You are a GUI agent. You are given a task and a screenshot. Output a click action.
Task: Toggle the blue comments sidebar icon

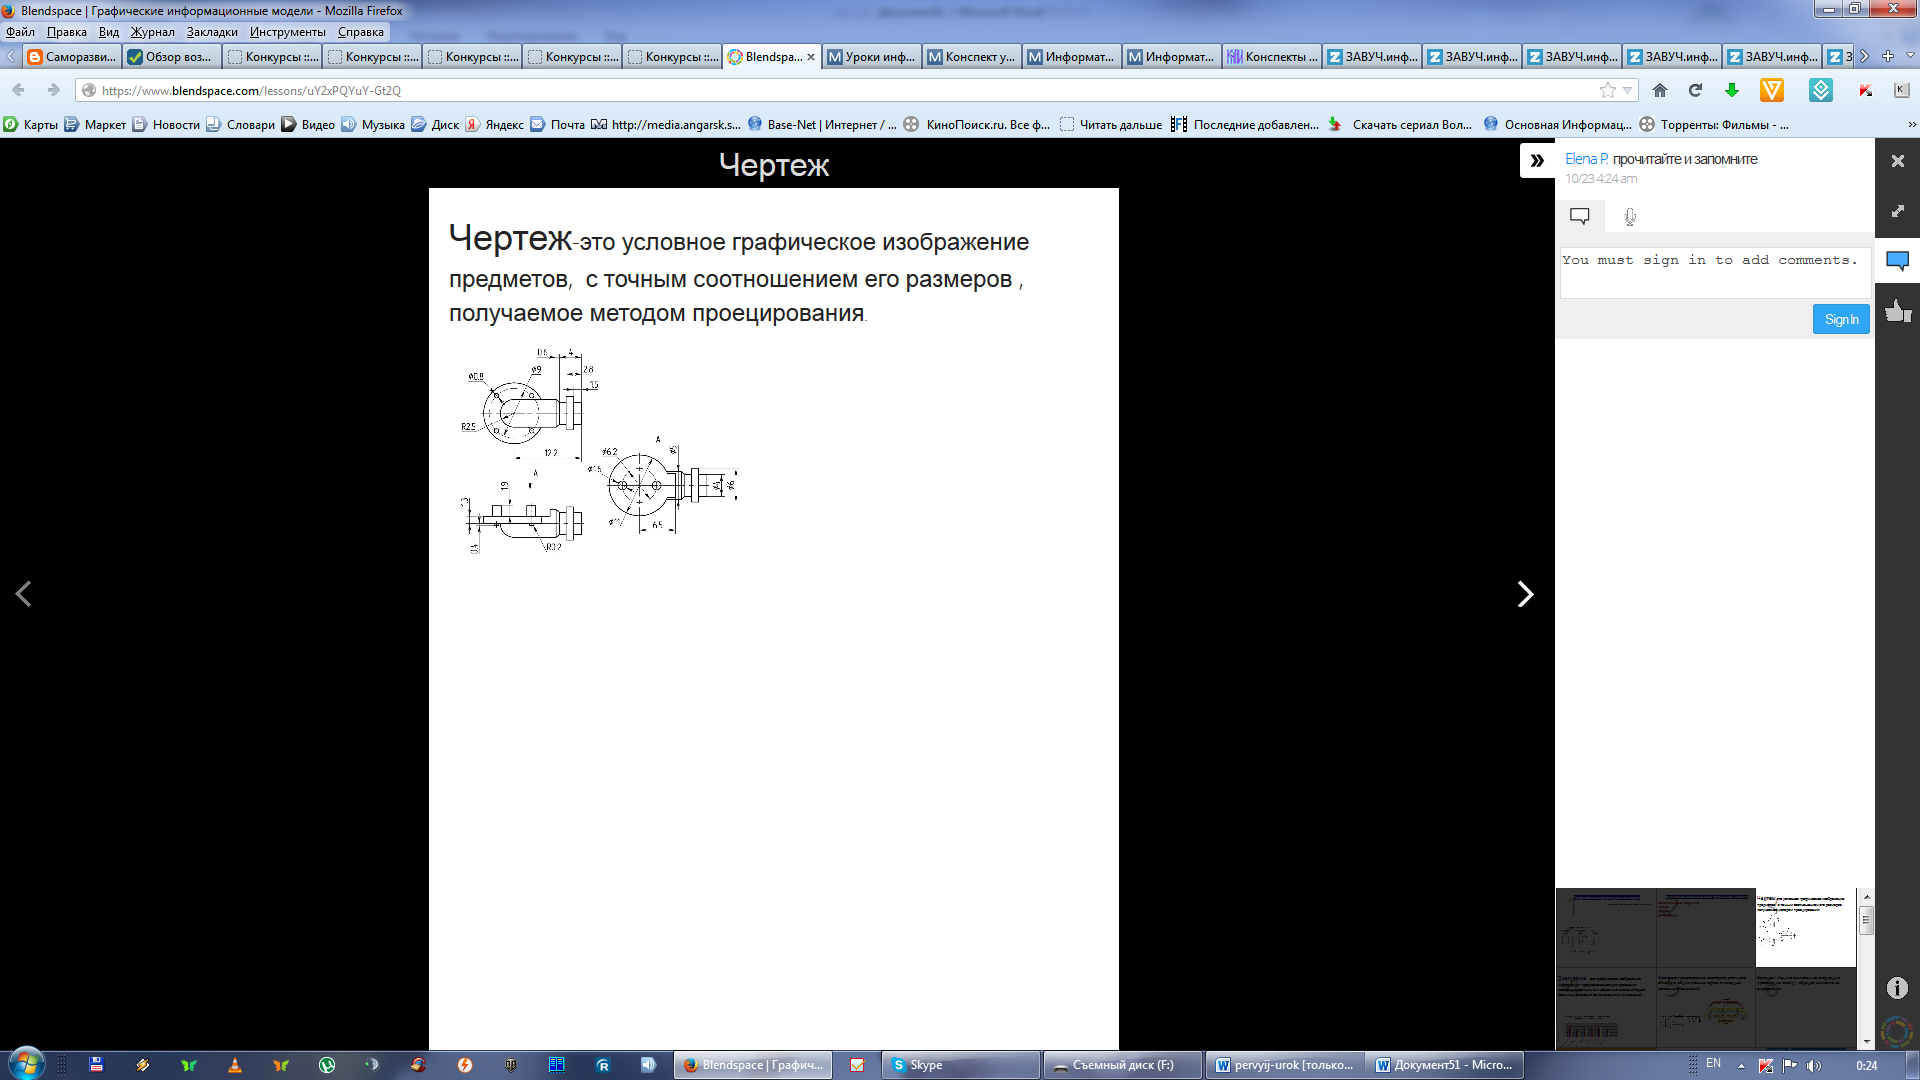[1897, 261]
